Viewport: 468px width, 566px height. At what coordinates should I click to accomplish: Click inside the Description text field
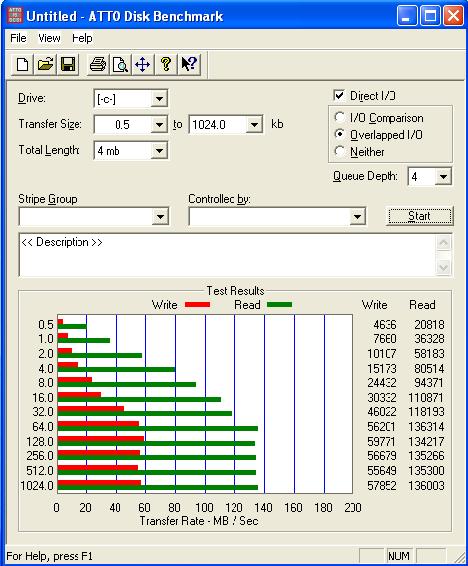pos(227,255)
